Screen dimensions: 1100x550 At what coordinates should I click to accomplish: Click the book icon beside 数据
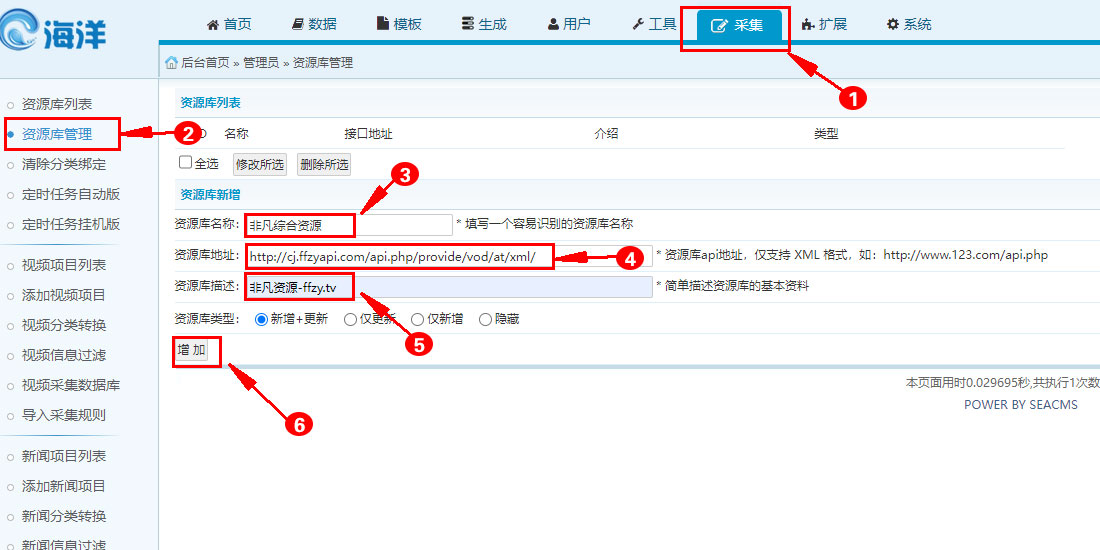298,25
